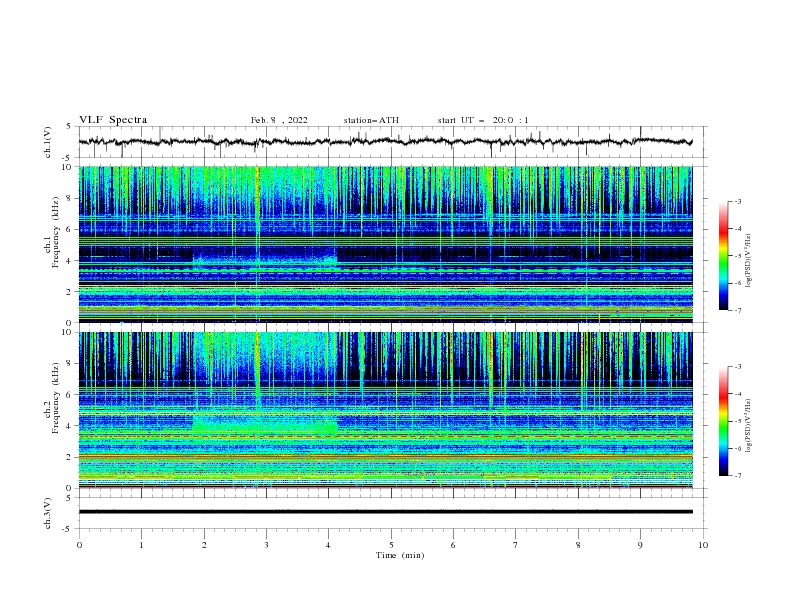Viewport: 792px width, 612px height.
Task: Click inside the ch.1 spectrogram panel
Action: click(x=385, y=244)
